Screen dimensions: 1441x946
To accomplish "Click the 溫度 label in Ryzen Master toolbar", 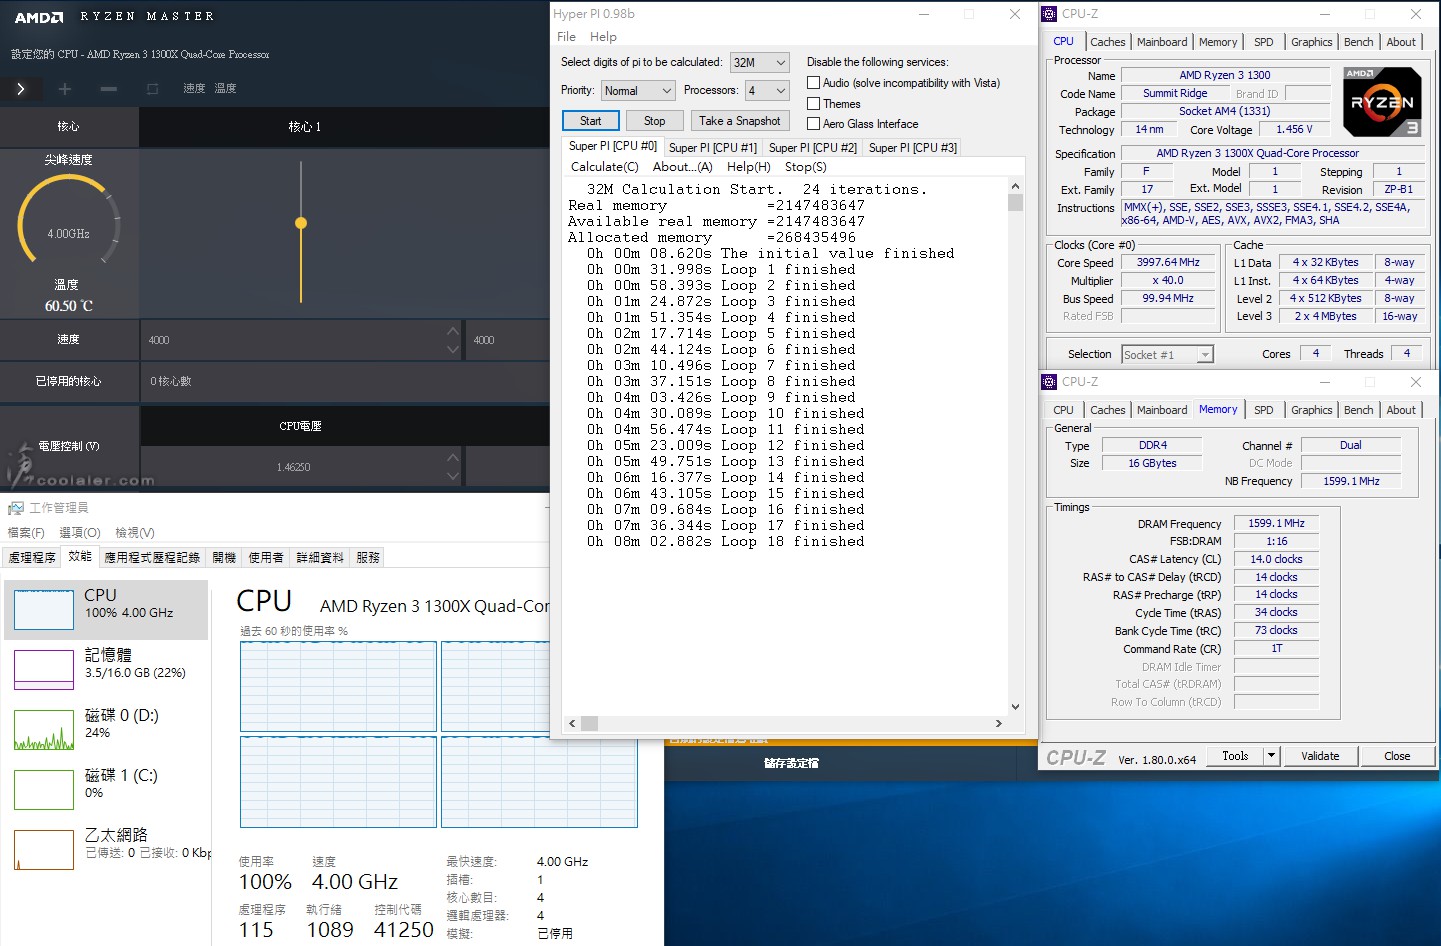I will pyautogui.click(x=225, y=89).
